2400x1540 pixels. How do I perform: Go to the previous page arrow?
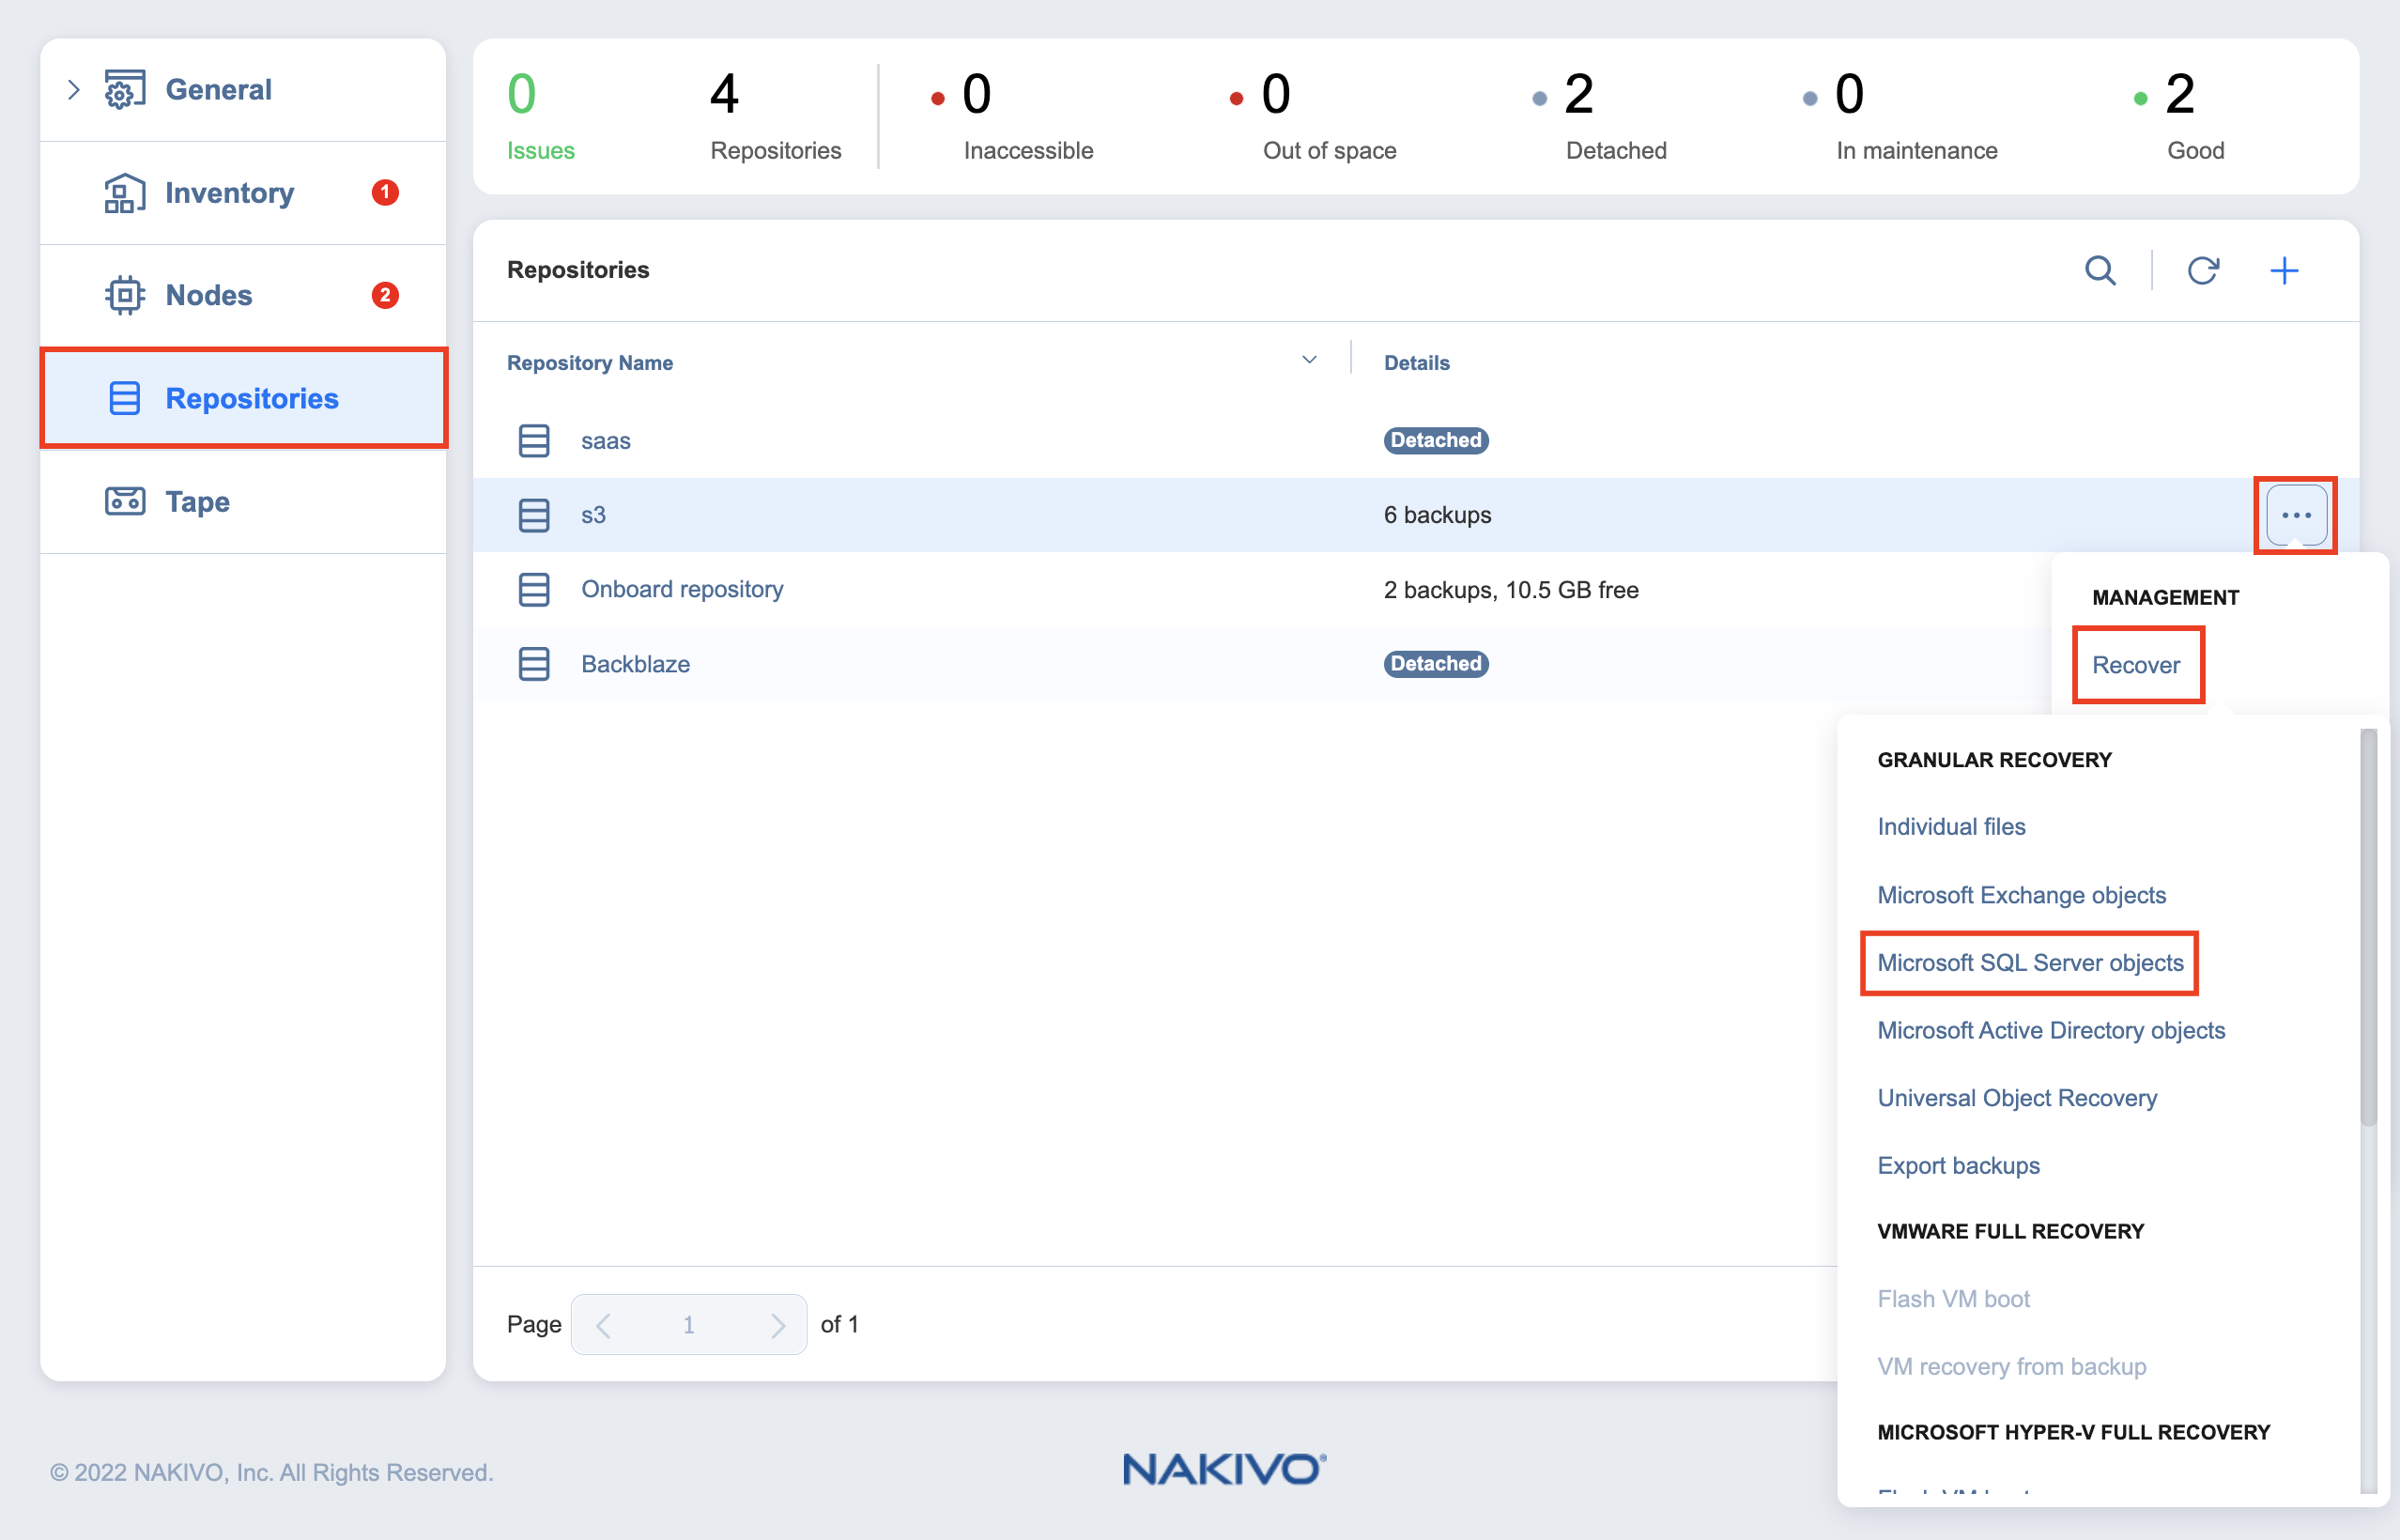[x=603, y=1326]
